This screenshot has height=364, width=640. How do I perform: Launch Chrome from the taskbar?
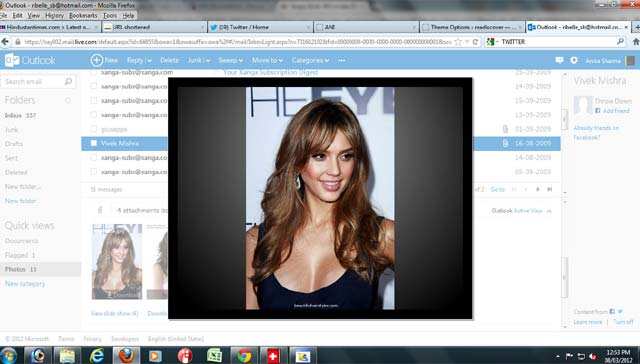point(244,355)
